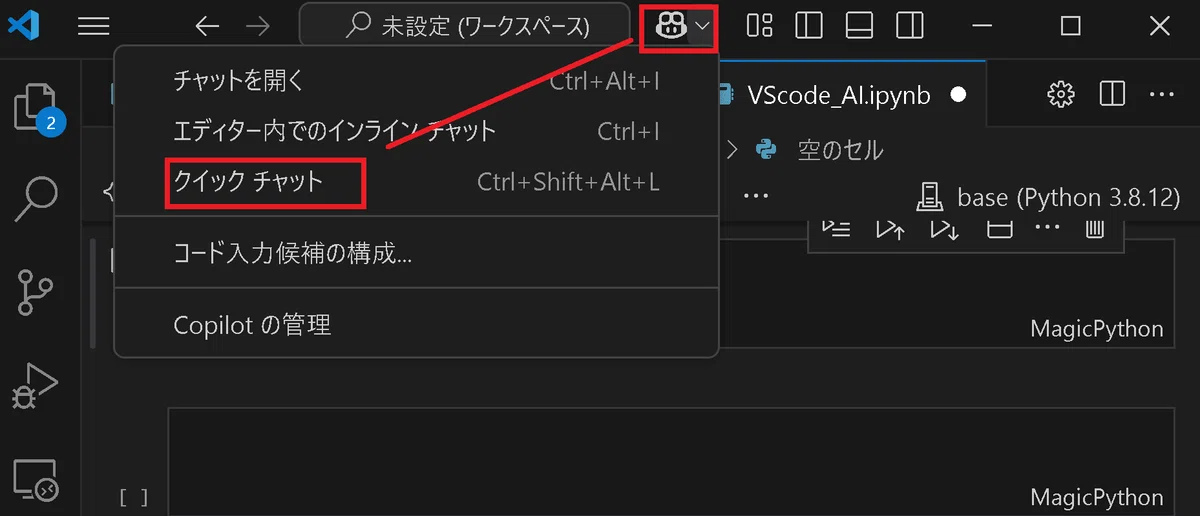Click the Execute Cell and Below icon
Image resolution: width=1200 pixels, height=516 pixels.
click(x=944, y=229)
